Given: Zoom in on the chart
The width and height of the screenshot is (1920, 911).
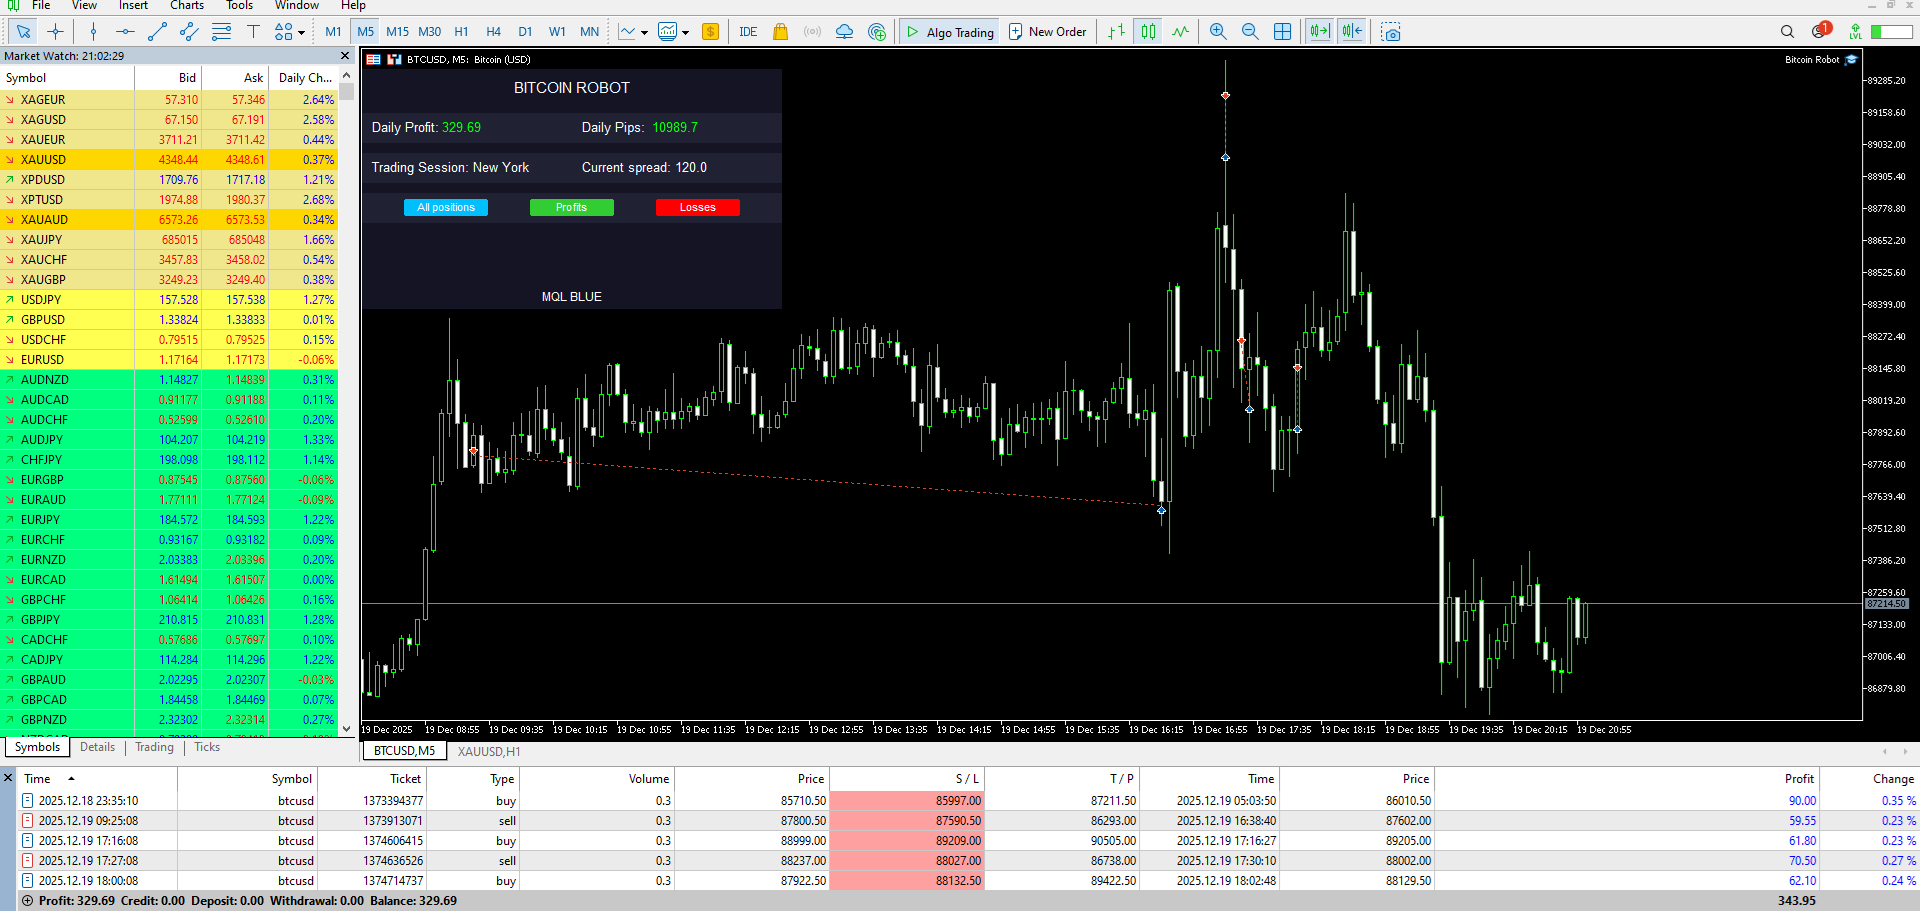Looking at the screenshot, I should click(x=1218, y=32).
